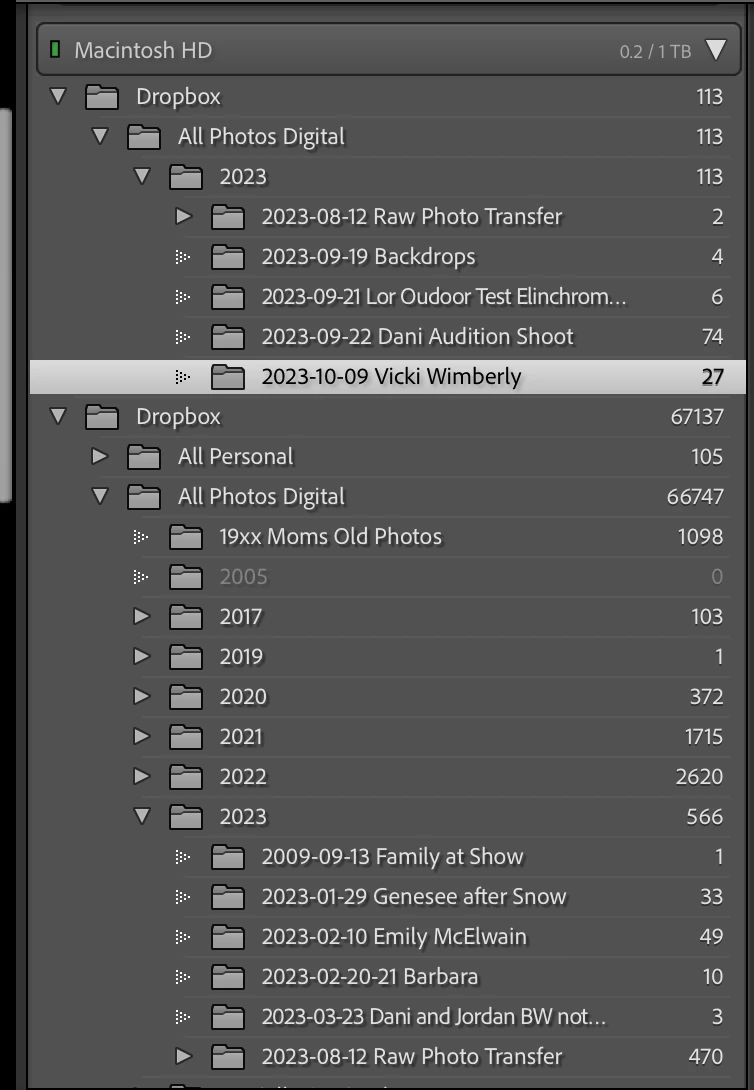Select the 19xx Moms Old Photos folder name
The width and height of the screenshot is (754, 1090).
click(331, 537)
